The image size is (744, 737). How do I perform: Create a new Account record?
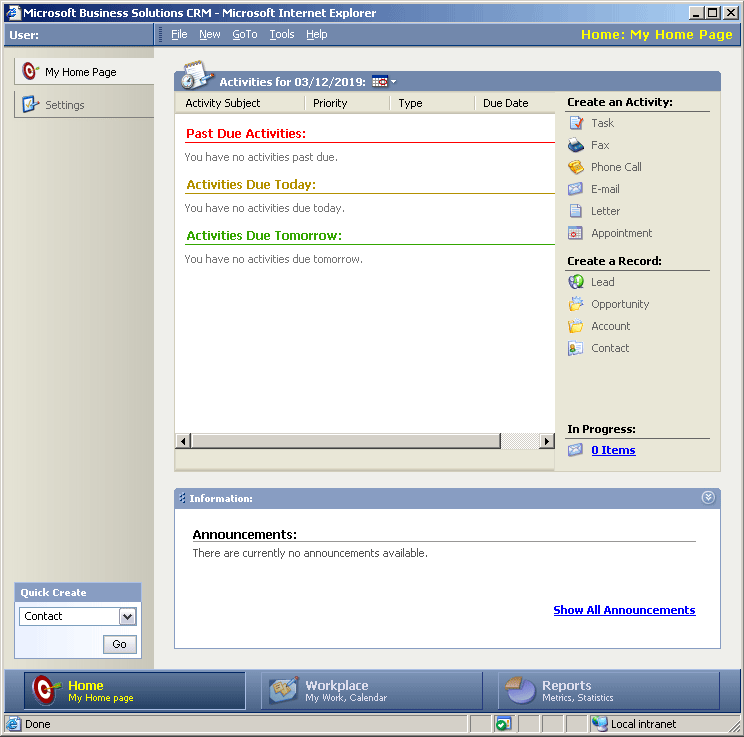click(x=610, y=326)
